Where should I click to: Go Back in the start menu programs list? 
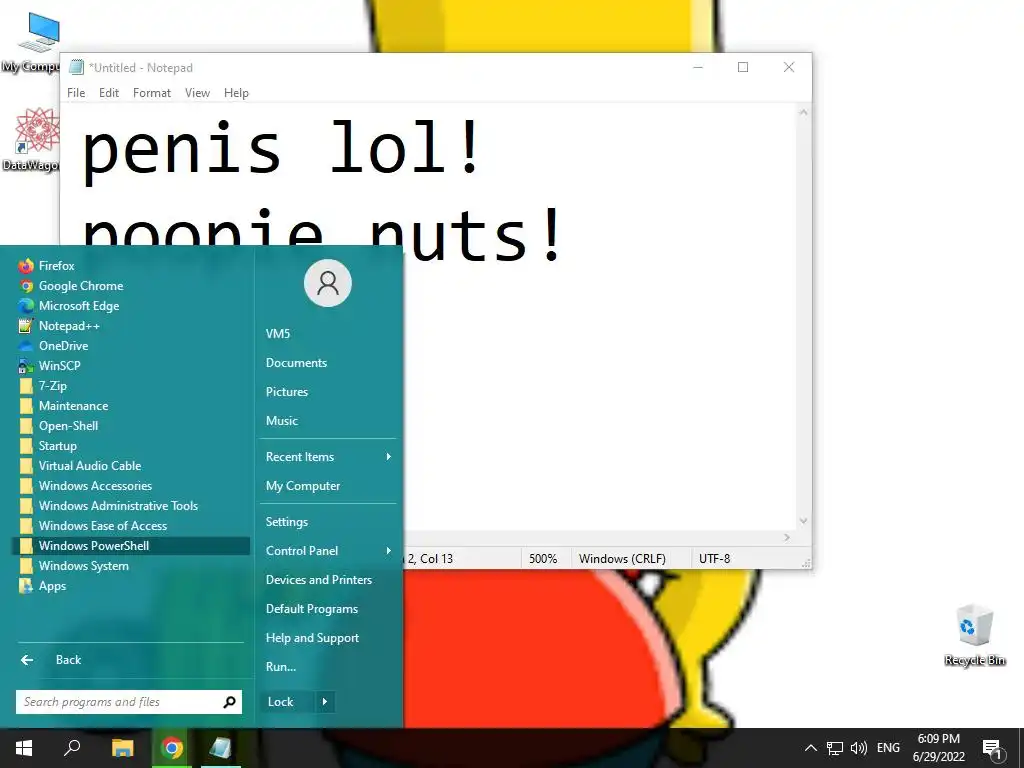point(131,660)
